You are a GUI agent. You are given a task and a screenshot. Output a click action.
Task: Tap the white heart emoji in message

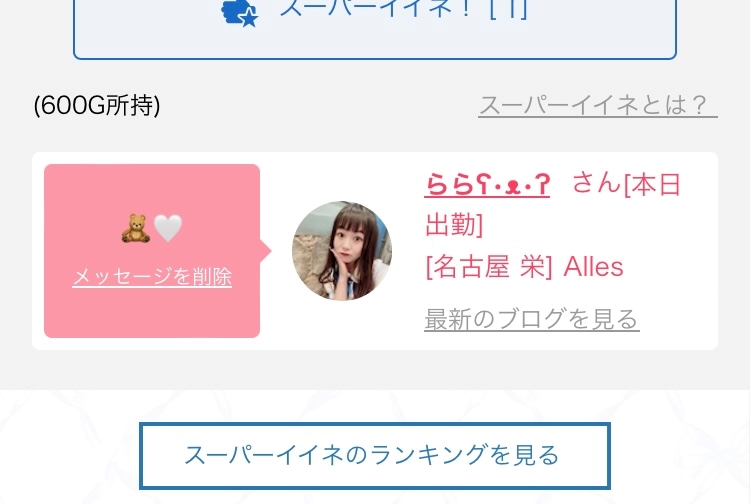pyautogui.click(x=168, y=228)
